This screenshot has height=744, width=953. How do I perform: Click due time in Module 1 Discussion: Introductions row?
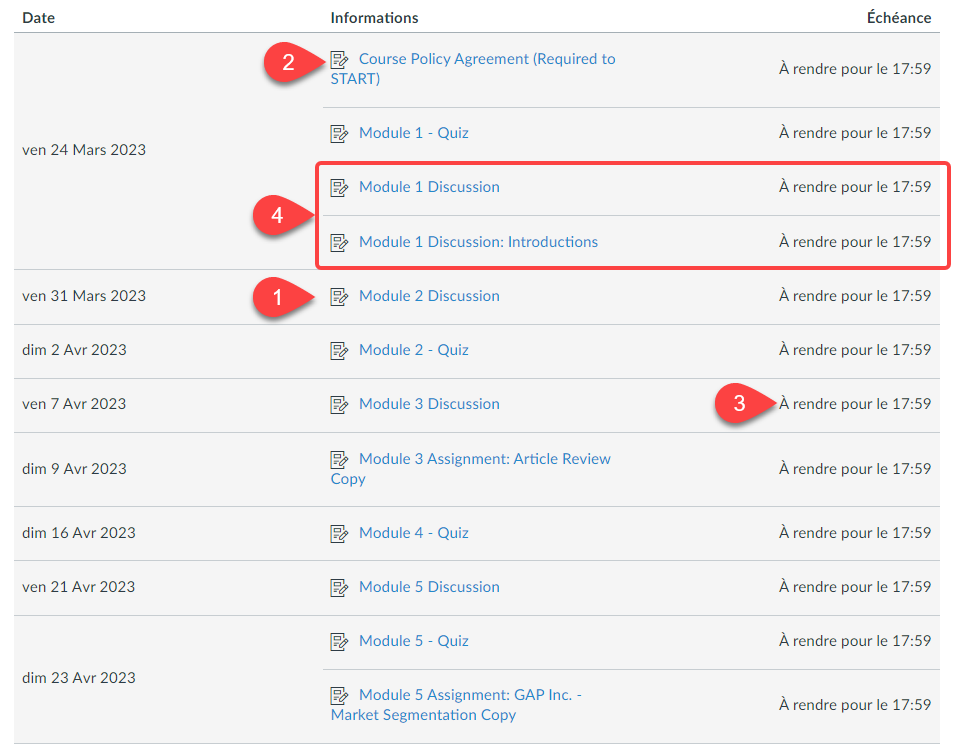point(855,241)
